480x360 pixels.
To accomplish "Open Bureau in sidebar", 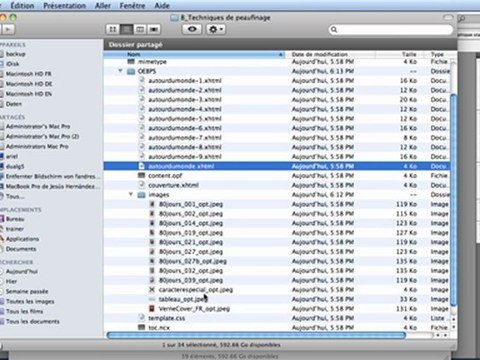I will [15, 219].
